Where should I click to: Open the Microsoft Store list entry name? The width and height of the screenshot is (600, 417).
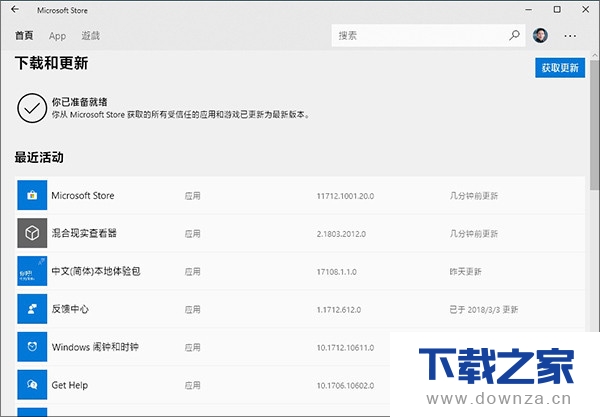[x=85, y=195]
